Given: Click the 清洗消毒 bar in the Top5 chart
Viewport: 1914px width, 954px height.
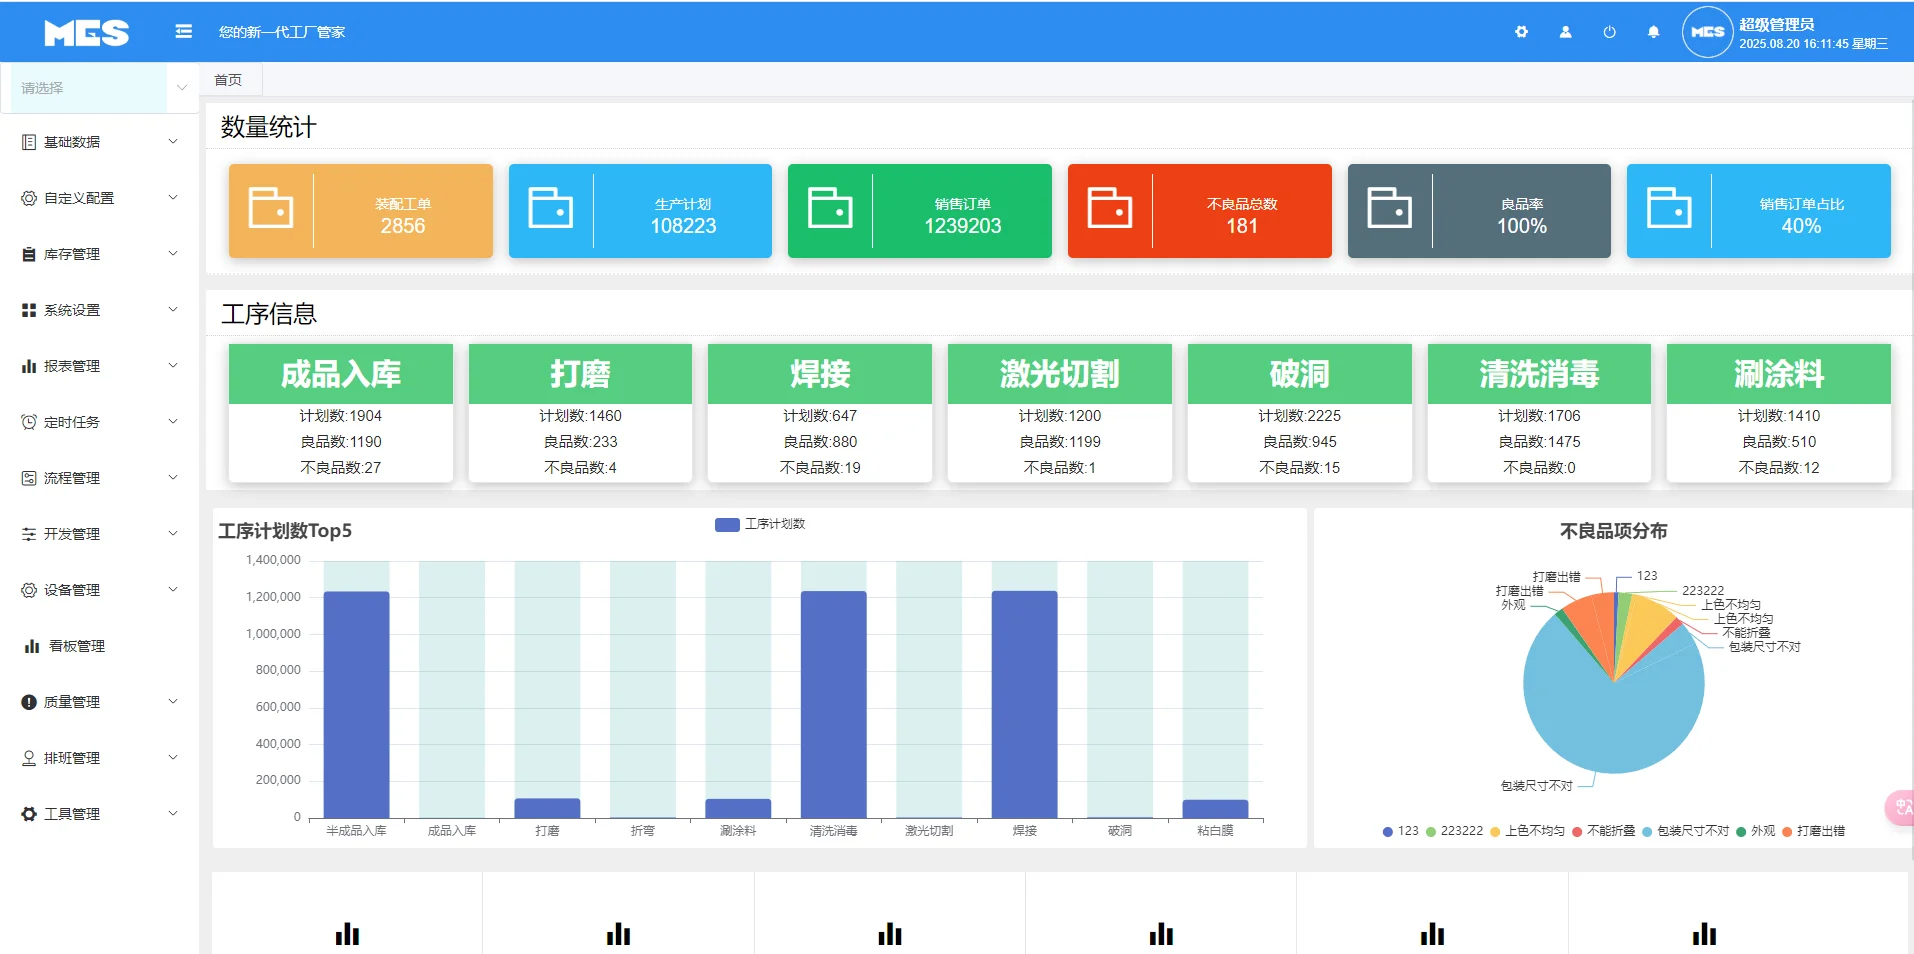Looking at the screenshot, I should tap(833, 705).
